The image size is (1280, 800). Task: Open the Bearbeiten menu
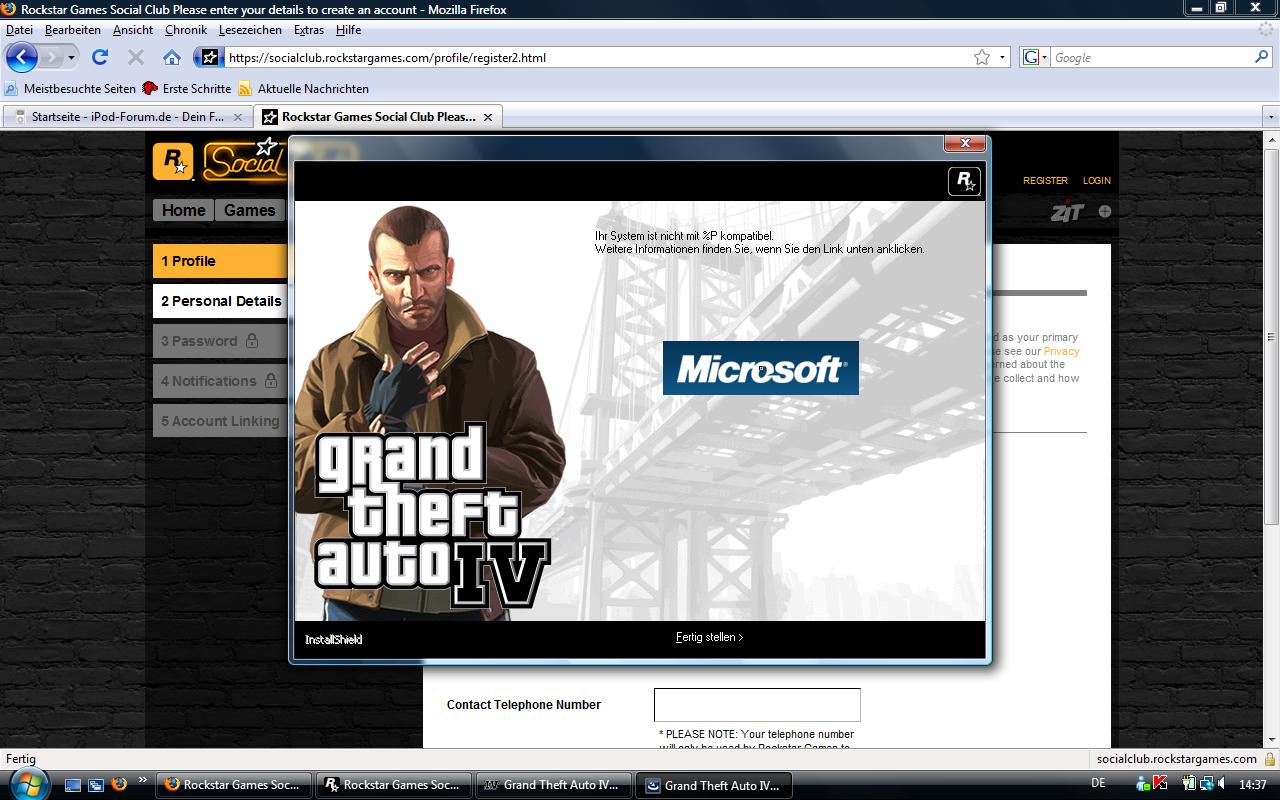point(72,30)
